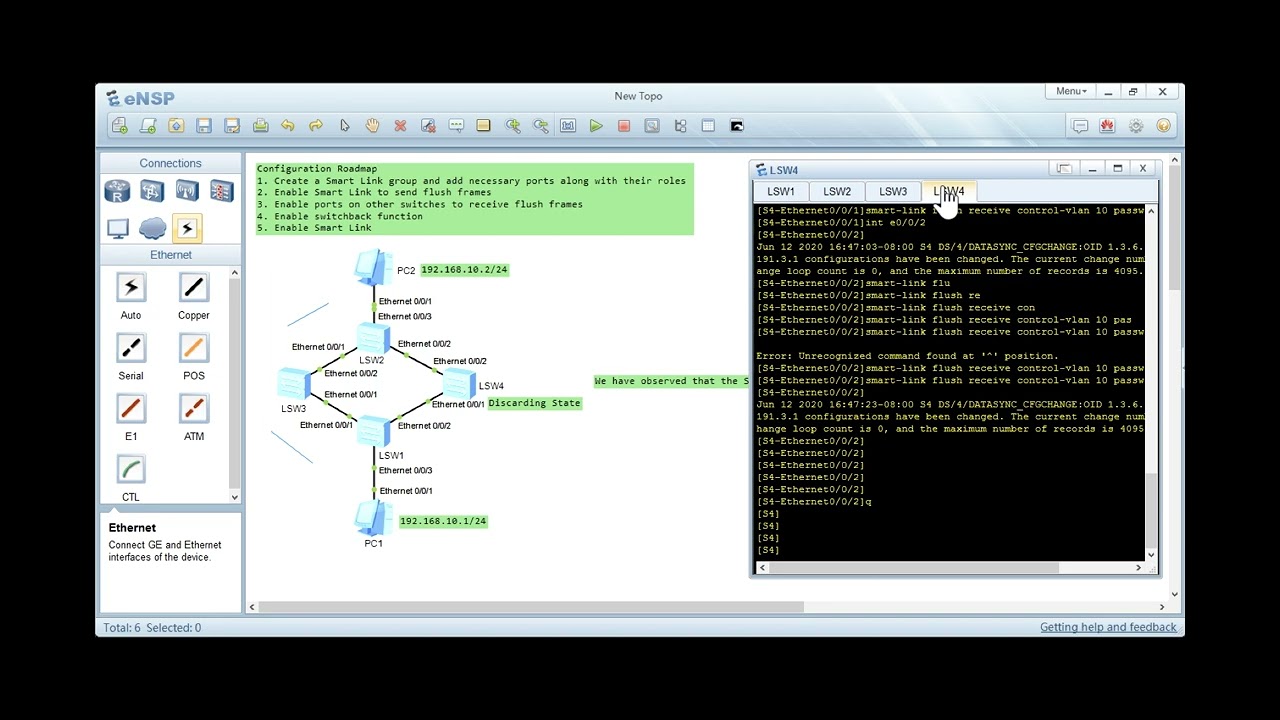
Task: Click the 192.168.10.1/24 address label
Action: [x=443, y=521]
